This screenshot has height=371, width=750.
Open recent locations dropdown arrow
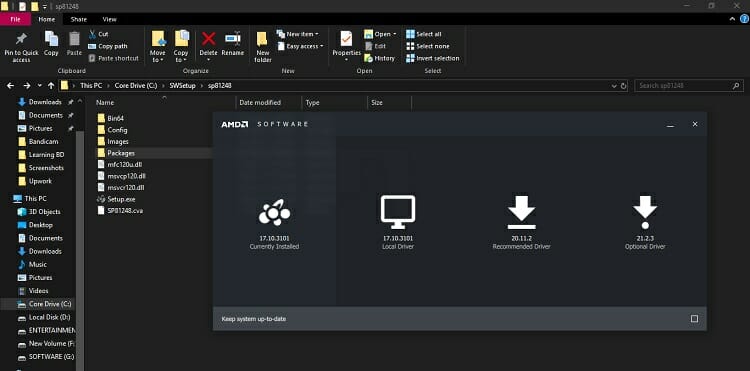40,86
